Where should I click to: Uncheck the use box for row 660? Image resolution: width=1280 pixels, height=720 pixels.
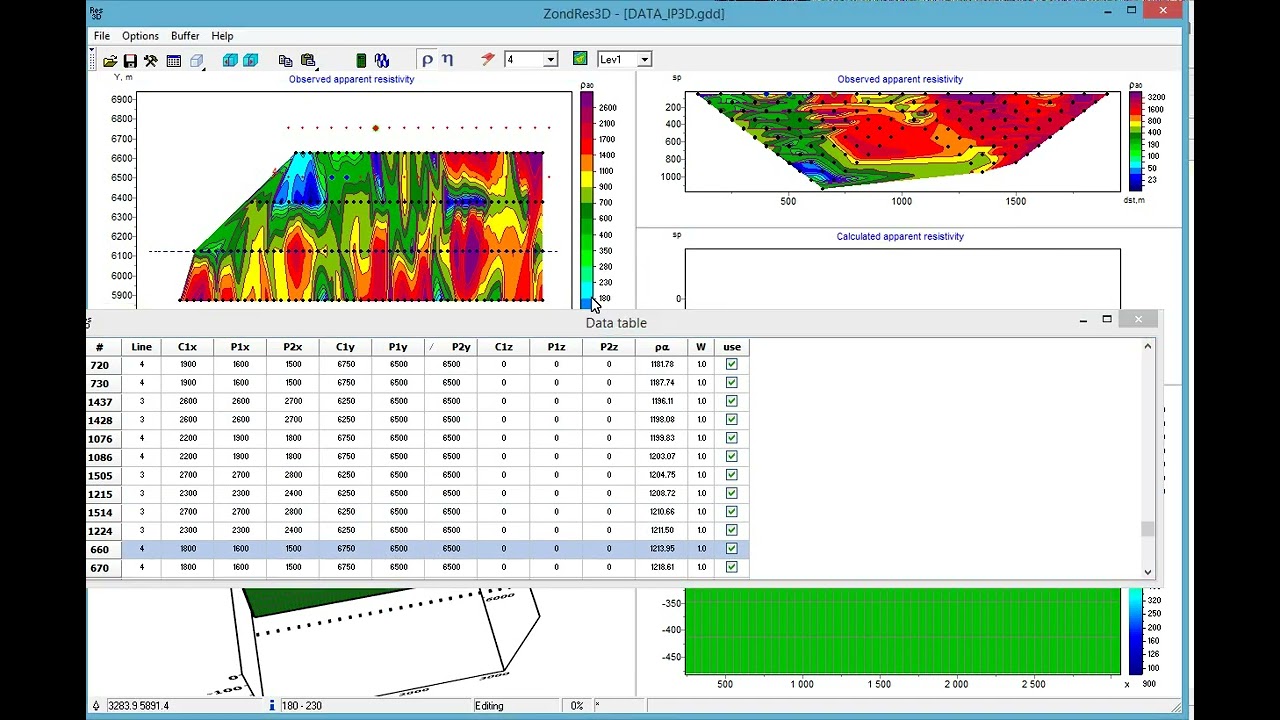point(732,548)
